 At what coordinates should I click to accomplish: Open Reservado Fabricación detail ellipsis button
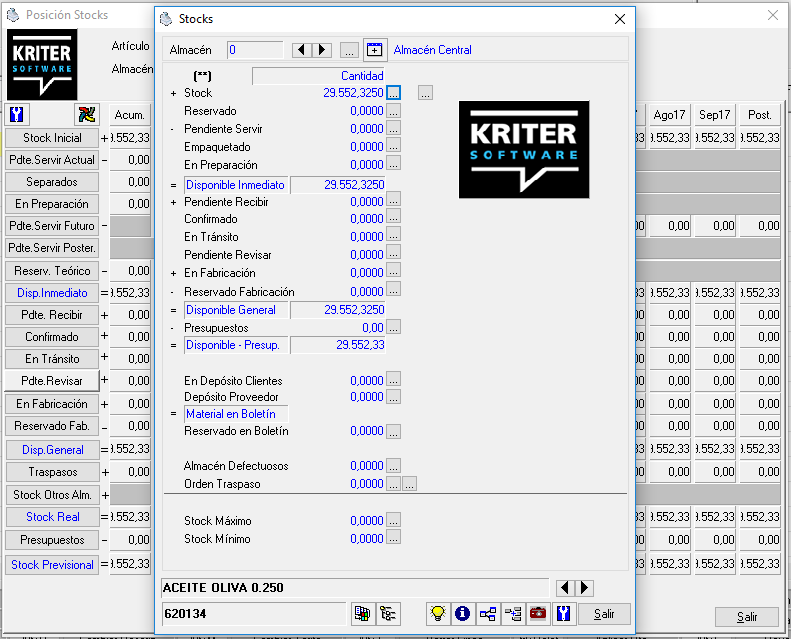coord(393,289)
